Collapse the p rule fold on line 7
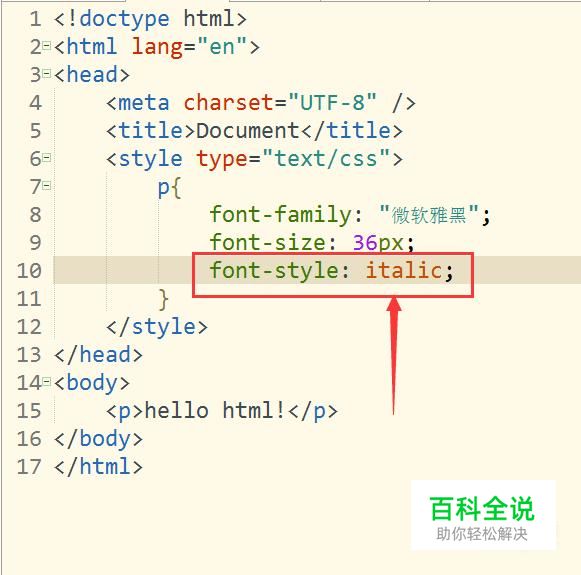This screenshot has width=581, height=575. pyautogui.click(x=46, y=185)
